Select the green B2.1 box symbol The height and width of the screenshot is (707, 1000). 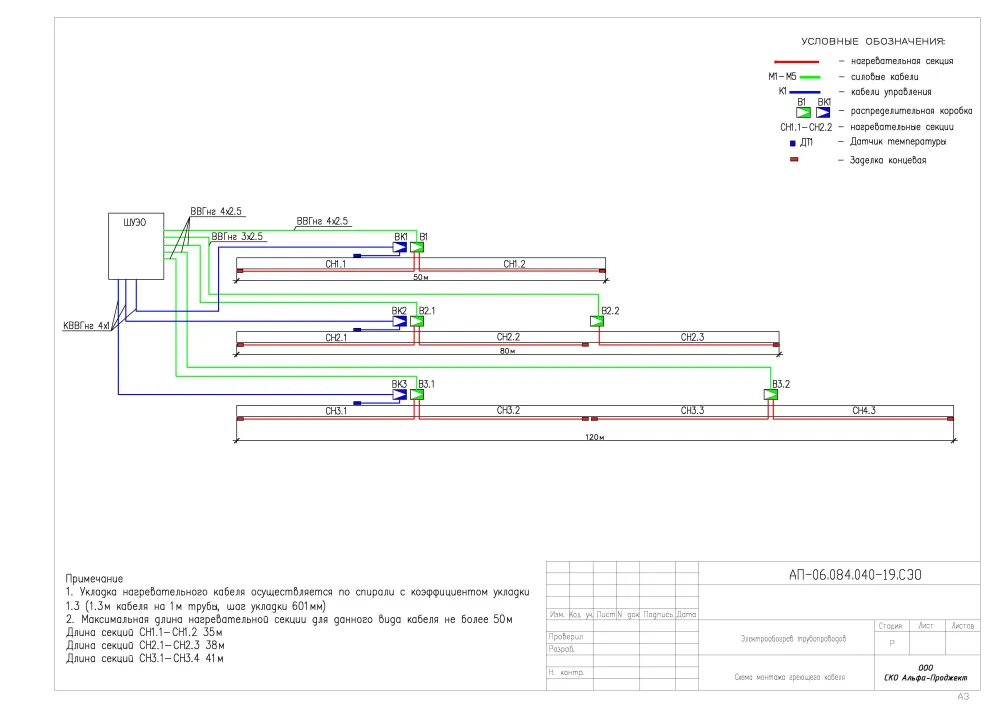click(416, 321)
